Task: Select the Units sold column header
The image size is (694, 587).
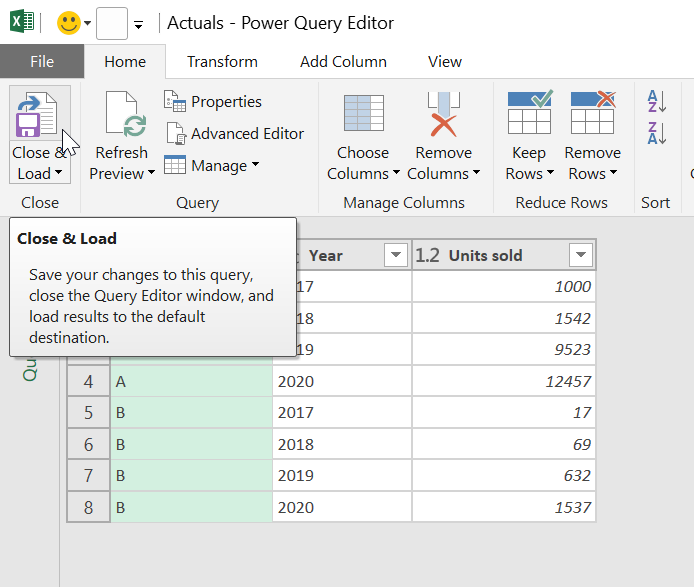Action: point(485,256)
